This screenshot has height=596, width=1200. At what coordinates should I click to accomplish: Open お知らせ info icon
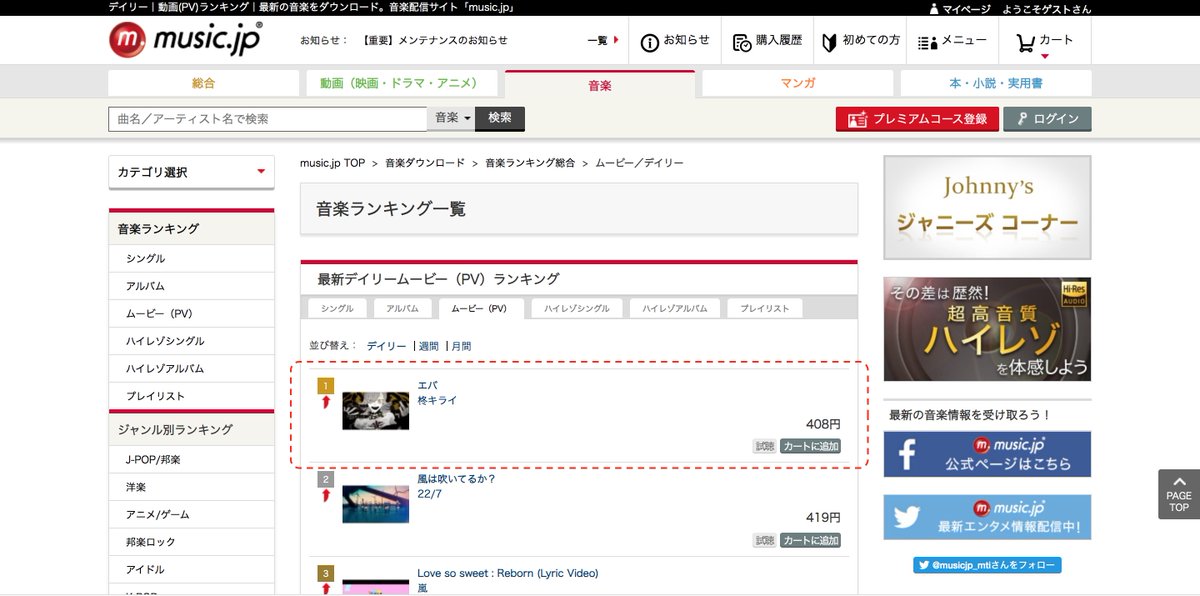click(675, 41)
